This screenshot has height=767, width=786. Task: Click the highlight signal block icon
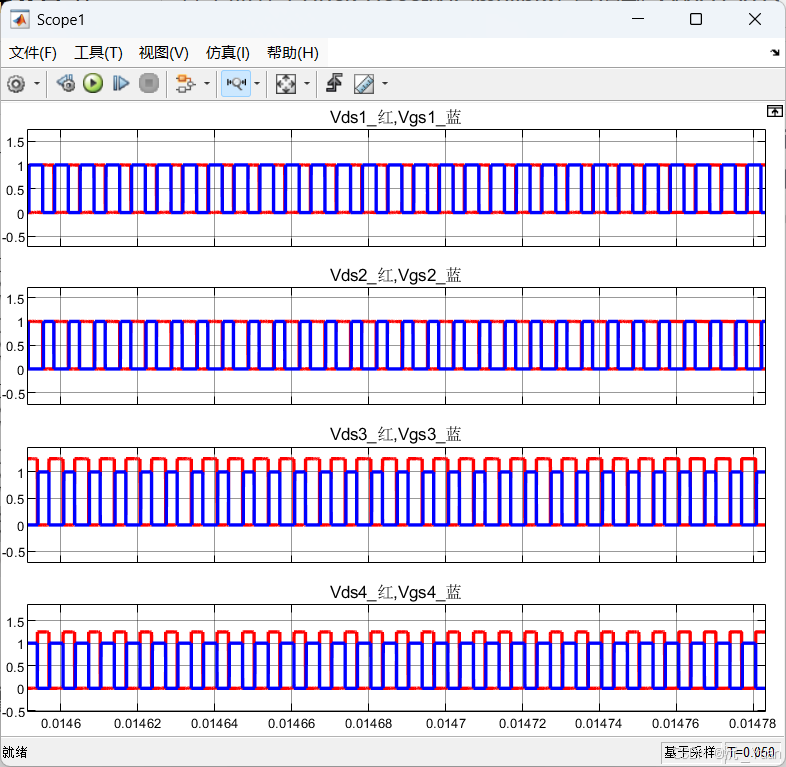(x=185, y=84)
